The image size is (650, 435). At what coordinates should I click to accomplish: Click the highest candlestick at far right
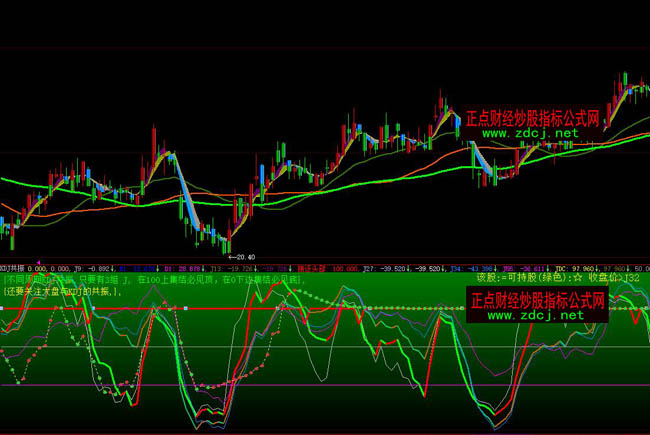624,80
